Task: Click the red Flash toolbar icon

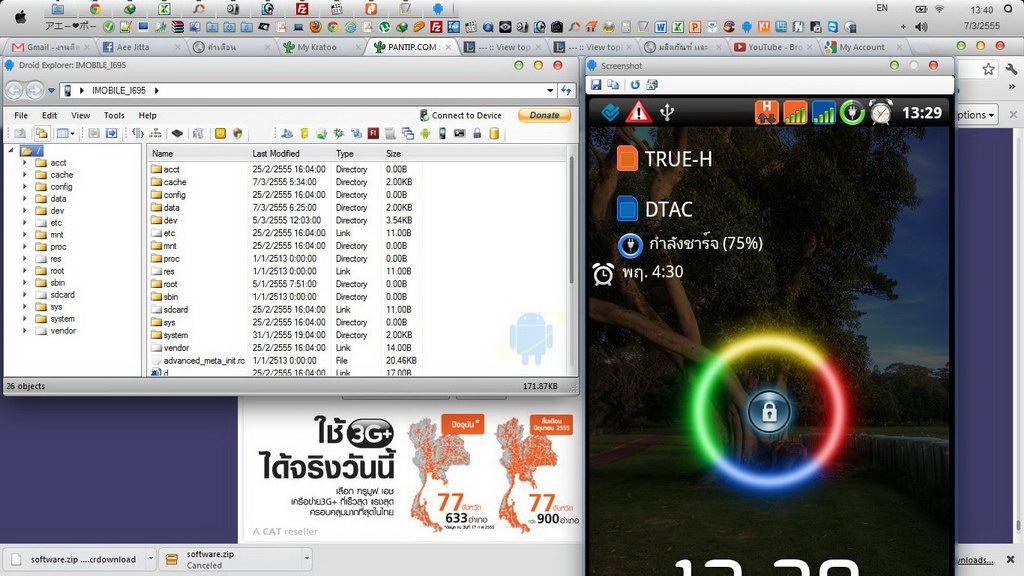Action: coord(373,133)
